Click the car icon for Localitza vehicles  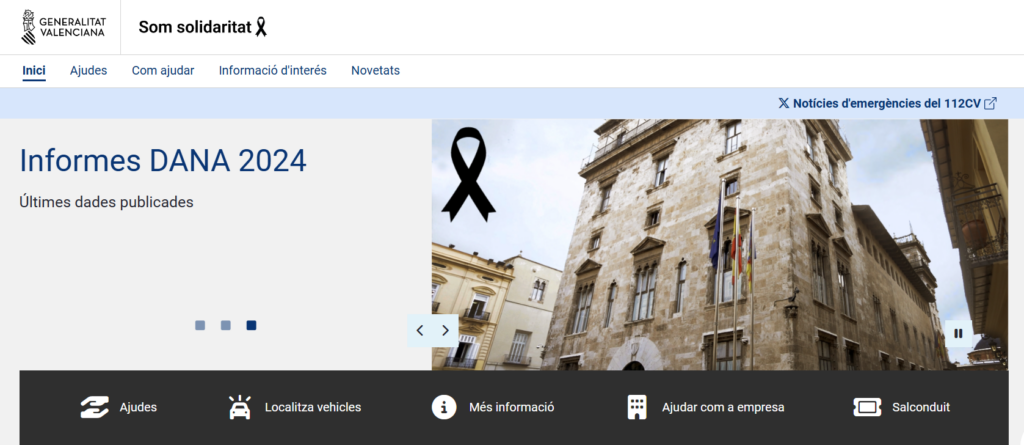240,407
